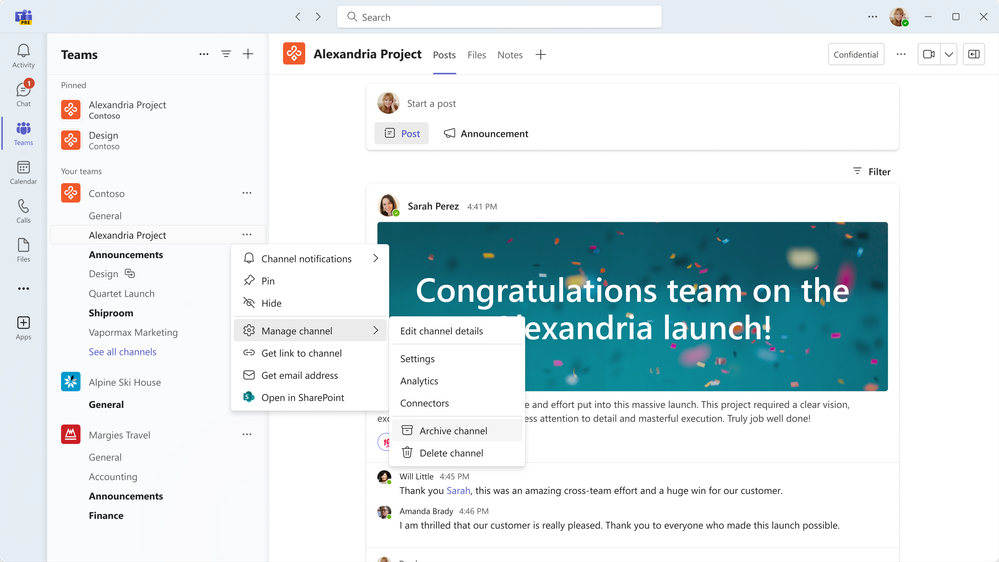Open pinned Alexandria Project channel
The width and height of the screenshot is (999, 562).
(x=157, y=110)
